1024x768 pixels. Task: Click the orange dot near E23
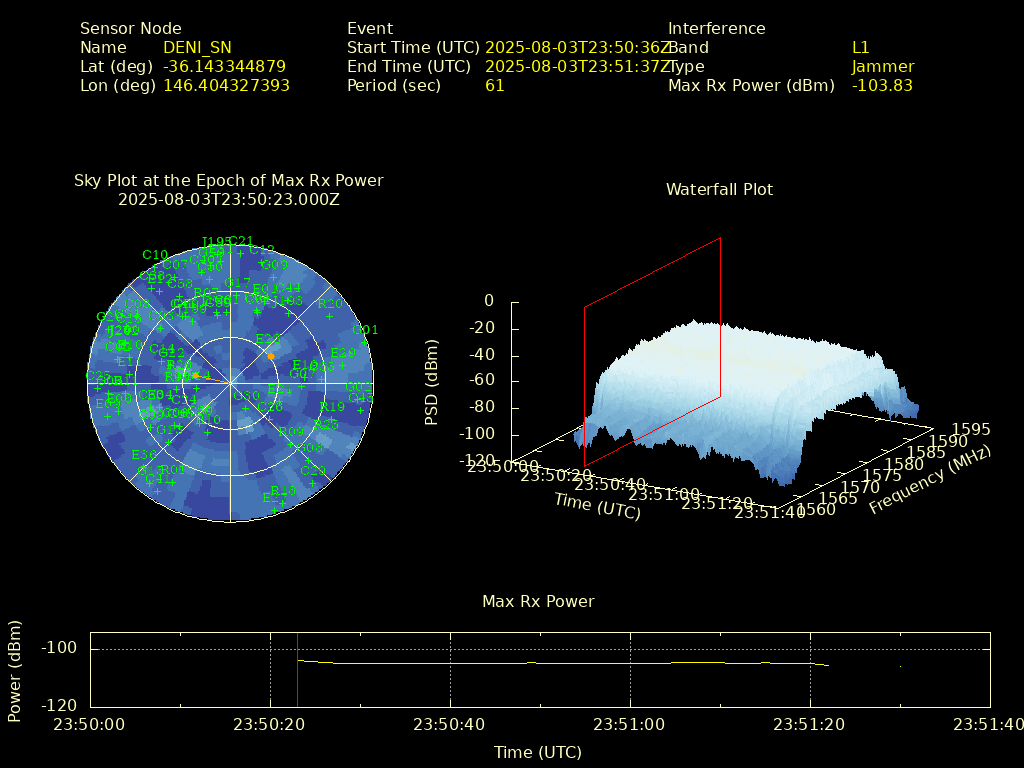tap(270, 356)
